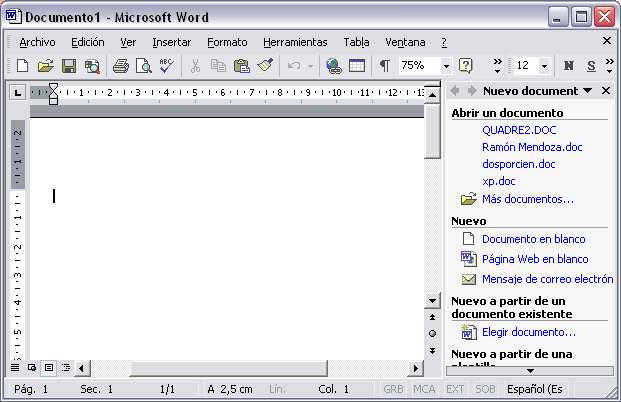
Task: Open the Nuevo documento task pane menu
Action: click(588, 91)
